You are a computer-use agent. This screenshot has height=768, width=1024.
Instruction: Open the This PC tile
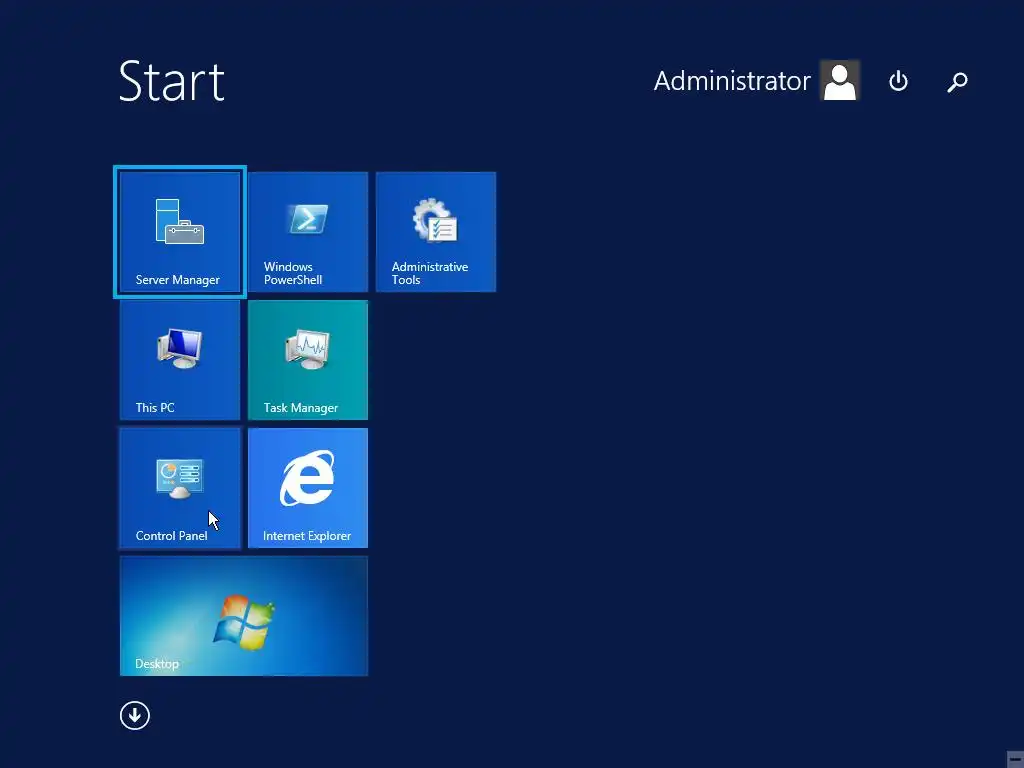pyautogui.click(x=180, y=360)
